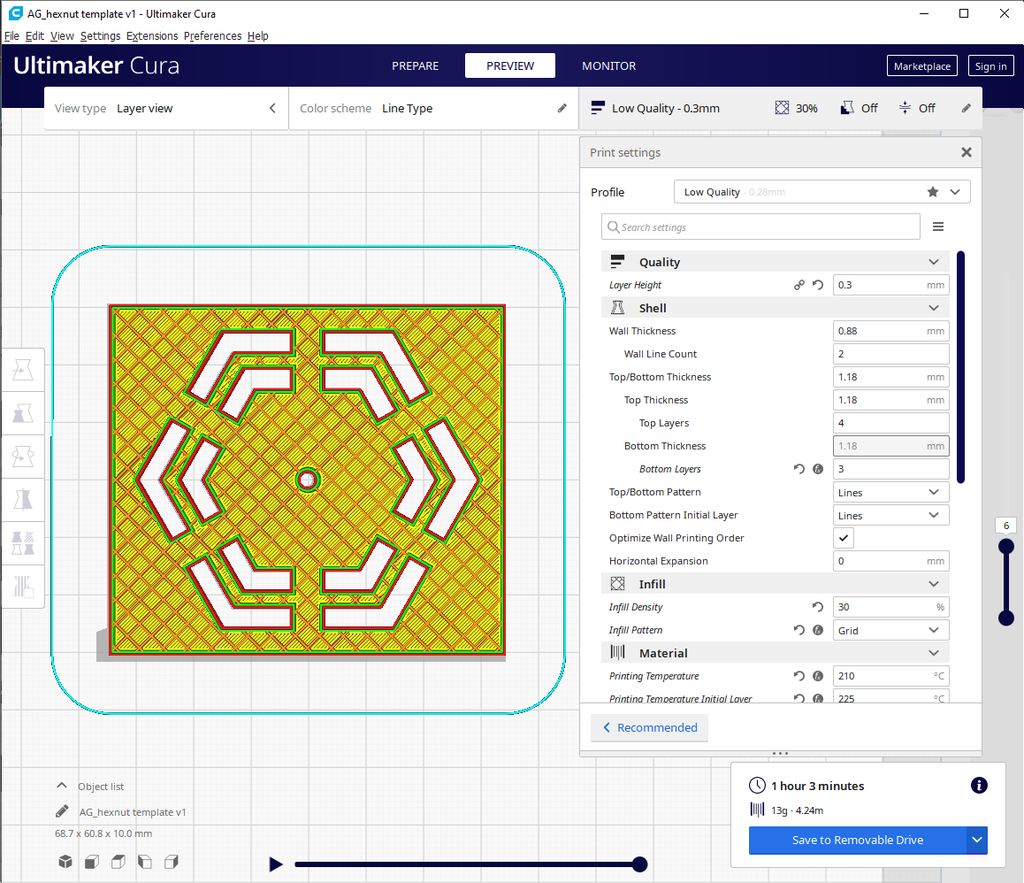This screenshot has height=883, width=1024.
Task: Select the Rotate tool in left toolbar
Action: pyautogui.click(x=23, y=456)
